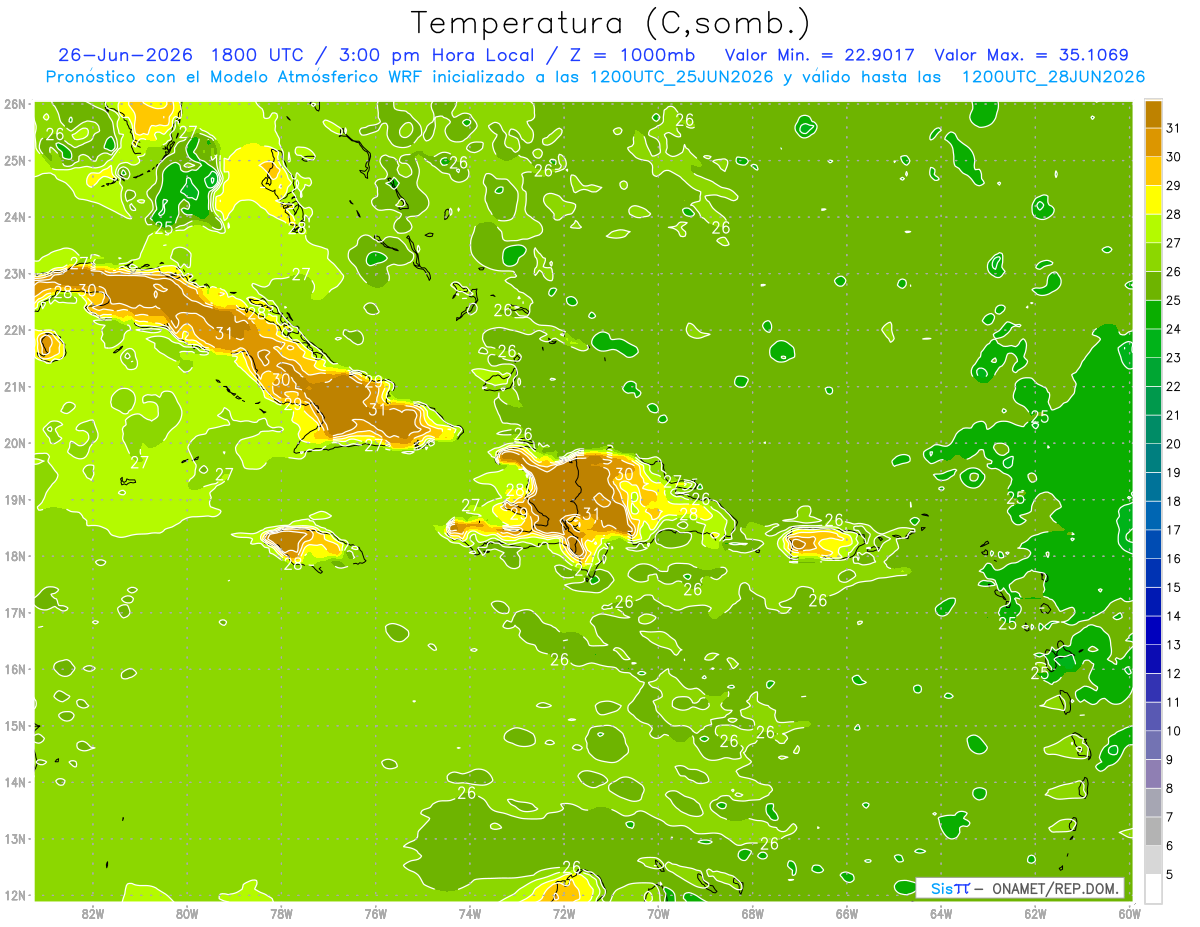
Task: Click longitude axis label 68W
Action: 752,913
